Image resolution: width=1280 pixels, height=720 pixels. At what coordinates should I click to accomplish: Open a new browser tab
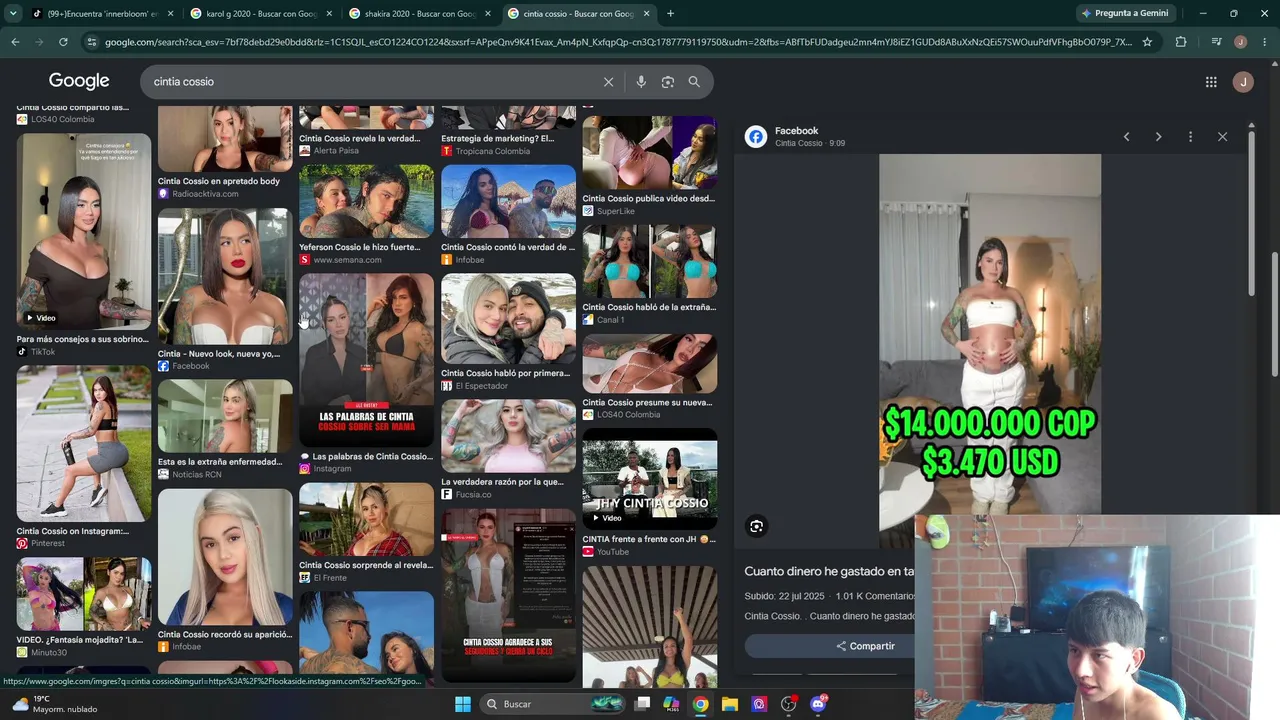pos(670,14)
